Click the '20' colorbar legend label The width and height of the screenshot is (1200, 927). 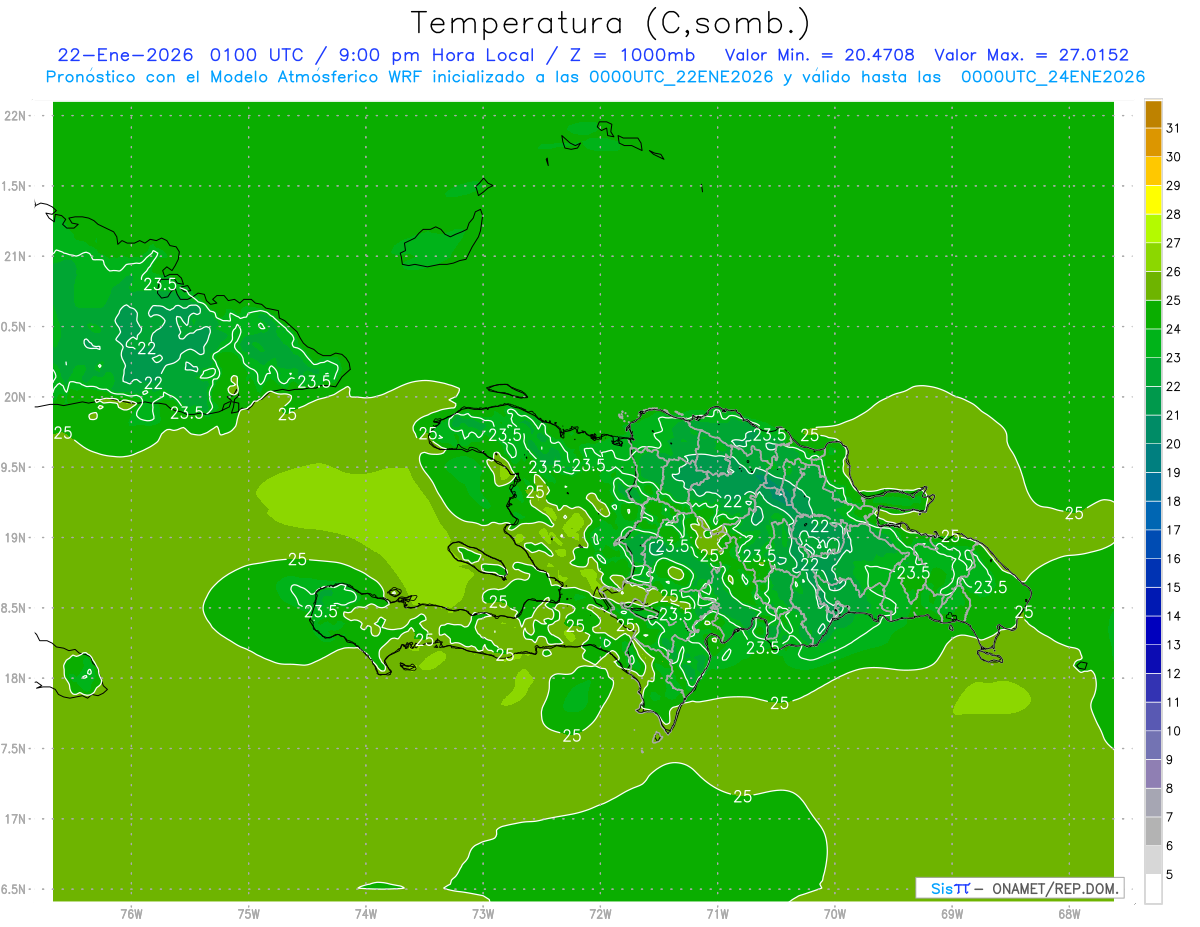1174,444
